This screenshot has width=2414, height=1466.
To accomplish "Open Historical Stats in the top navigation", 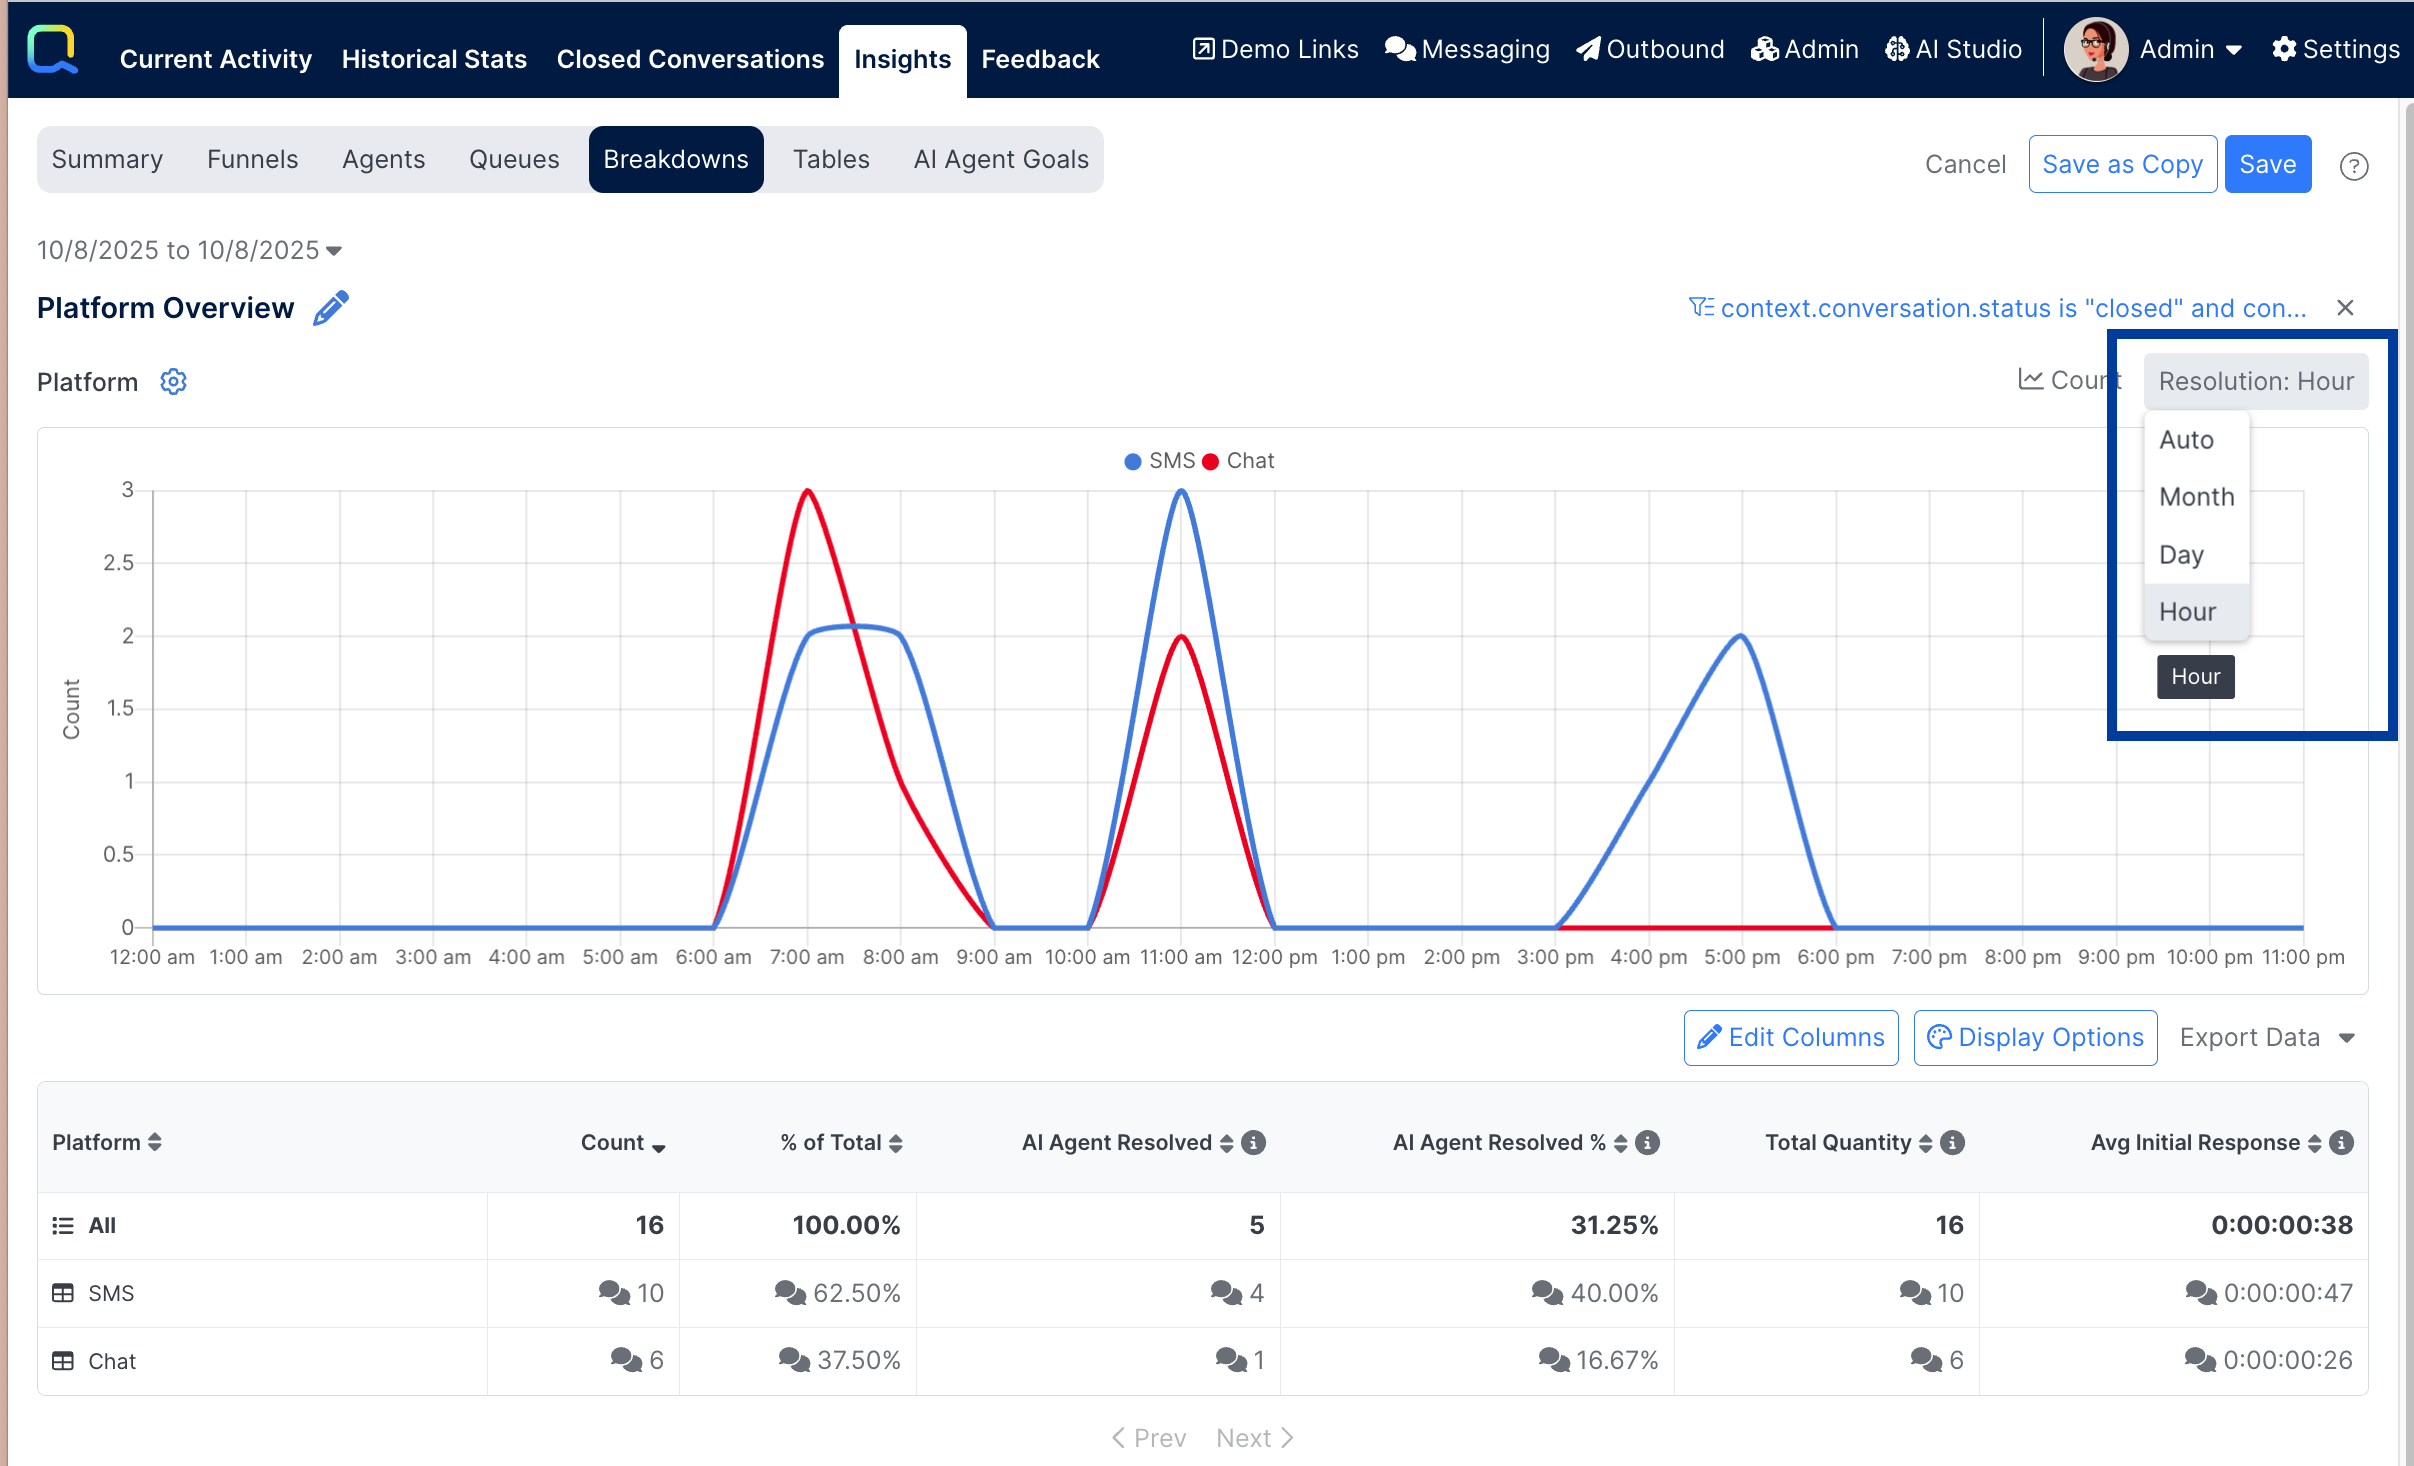I will point(434,59).
